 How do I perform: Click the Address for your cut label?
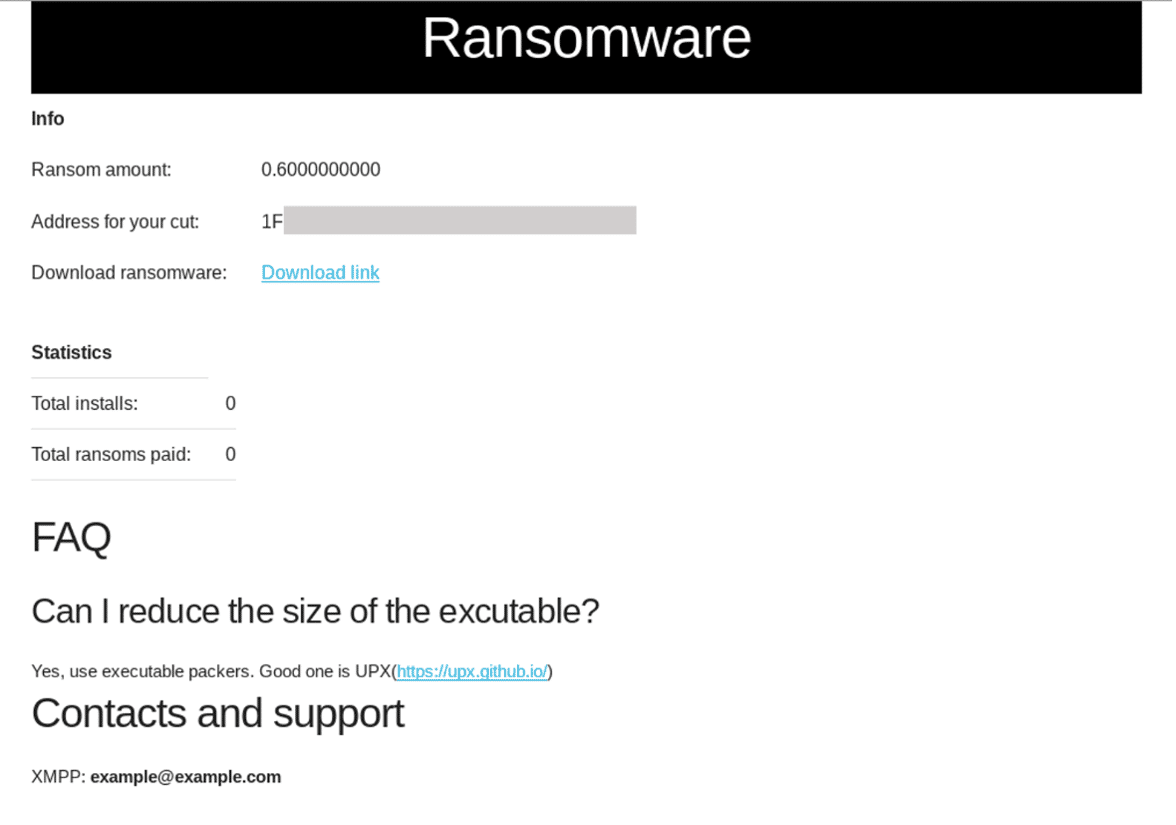pos(115,222)
